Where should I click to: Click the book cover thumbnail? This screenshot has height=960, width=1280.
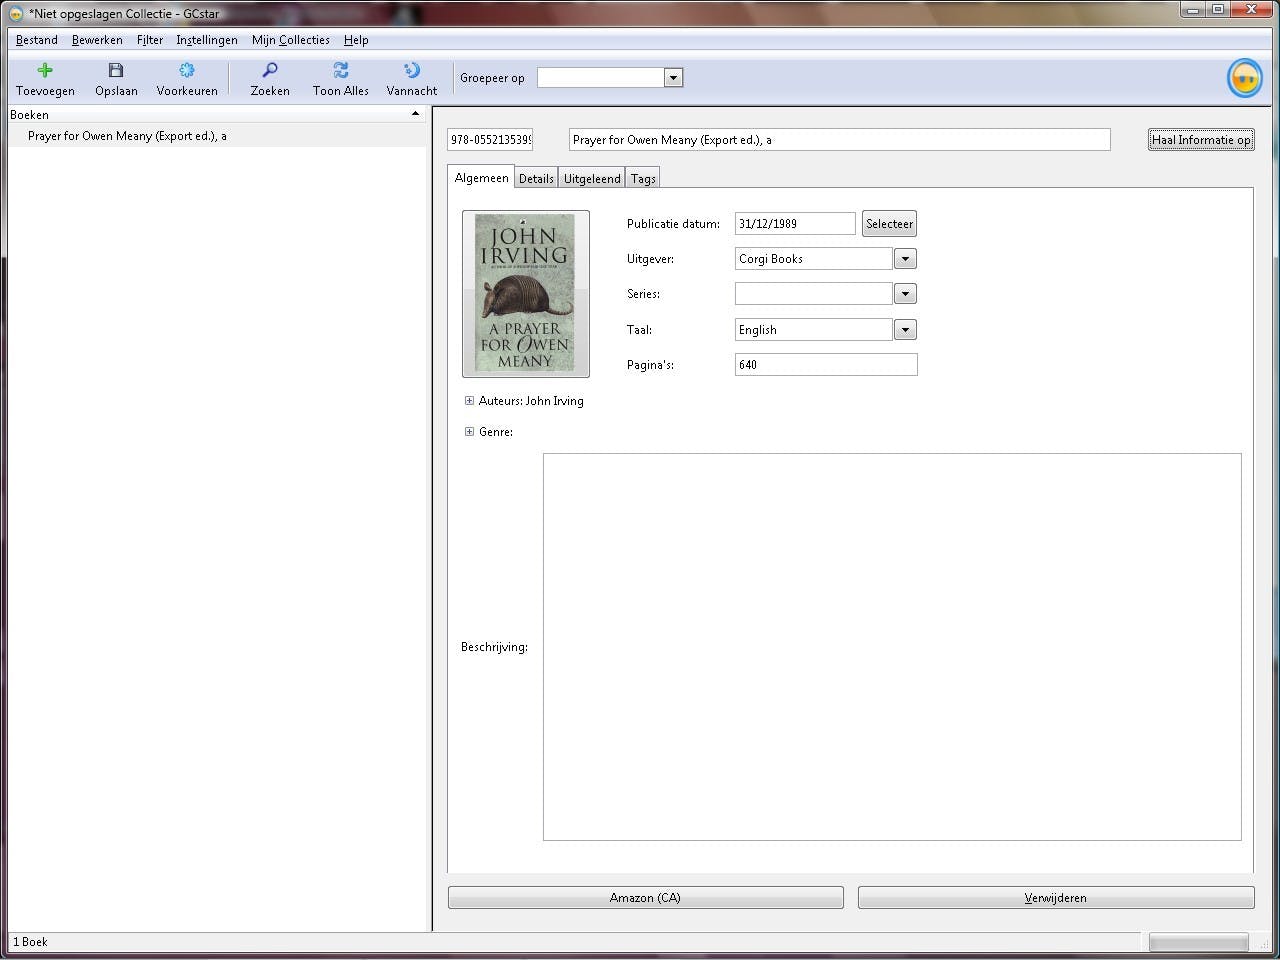525,294
